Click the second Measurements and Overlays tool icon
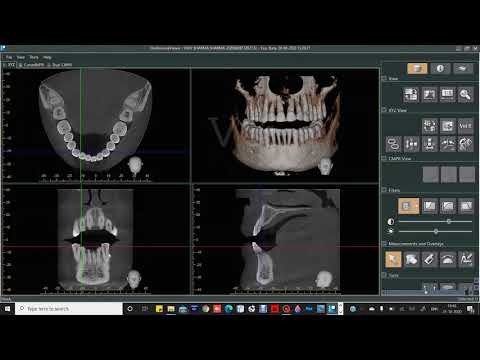480x360 pixels. click(x=411, y=259)
